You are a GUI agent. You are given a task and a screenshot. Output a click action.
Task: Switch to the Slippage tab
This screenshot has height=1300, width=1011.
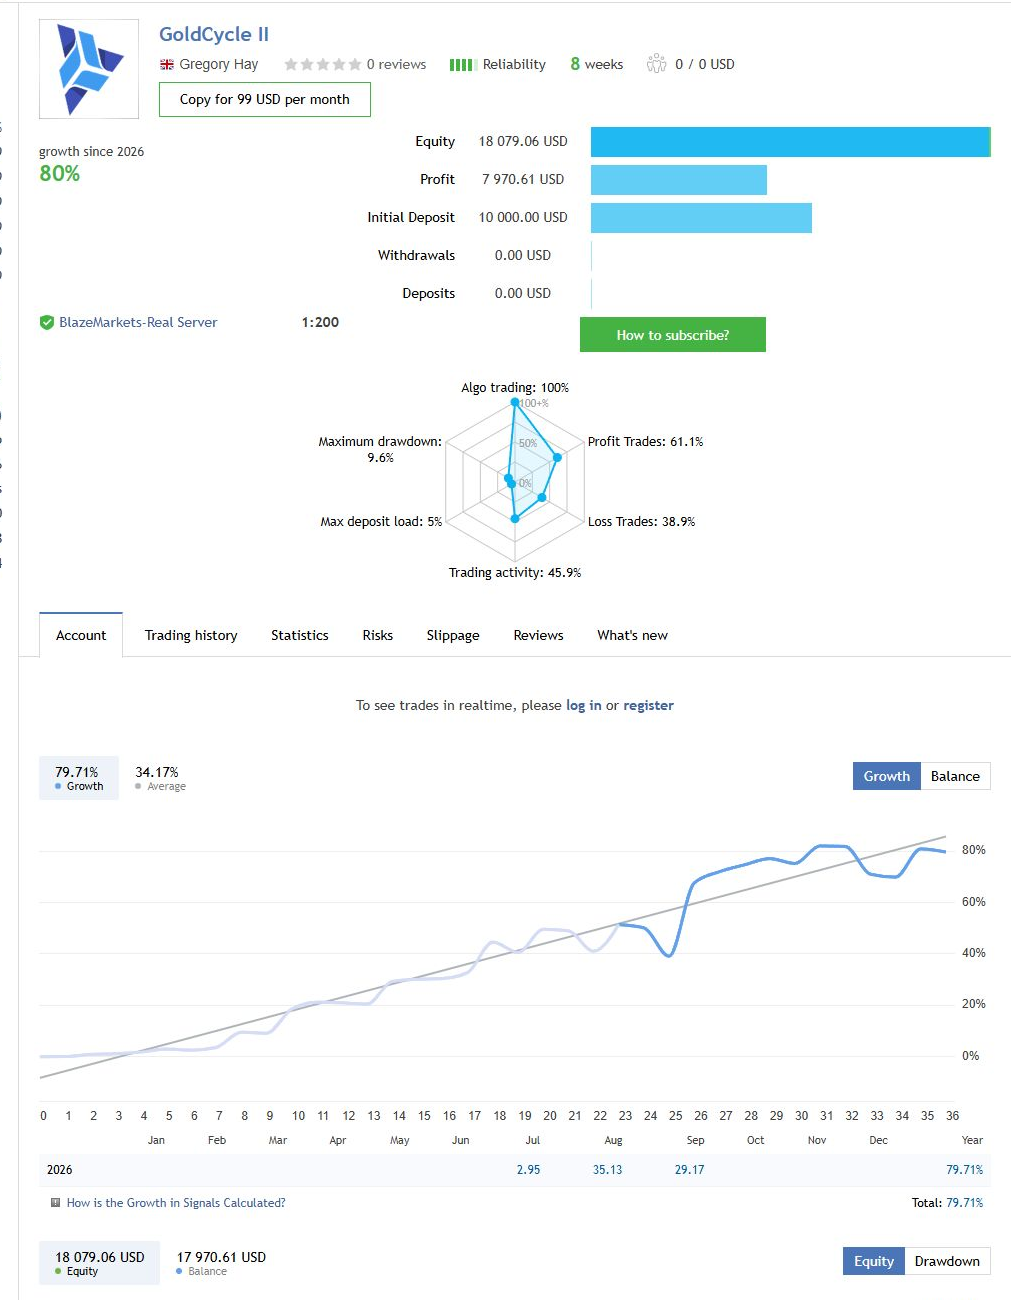tap(453, 635)
